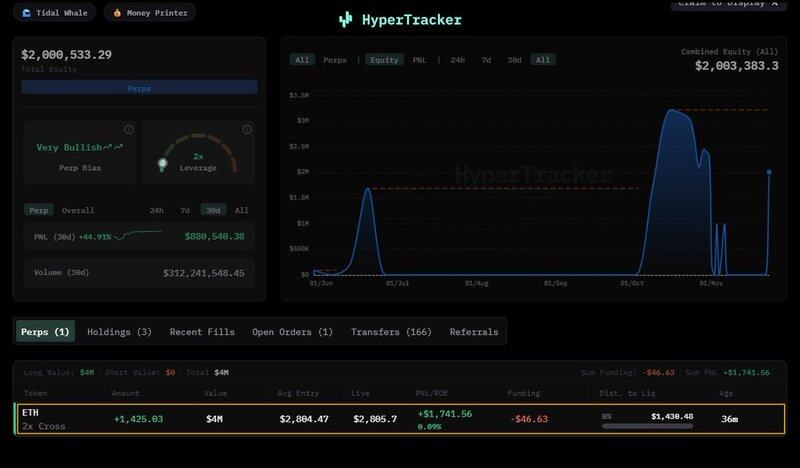
Task: Open the Leverage info icon
Action: coord(246,130)
